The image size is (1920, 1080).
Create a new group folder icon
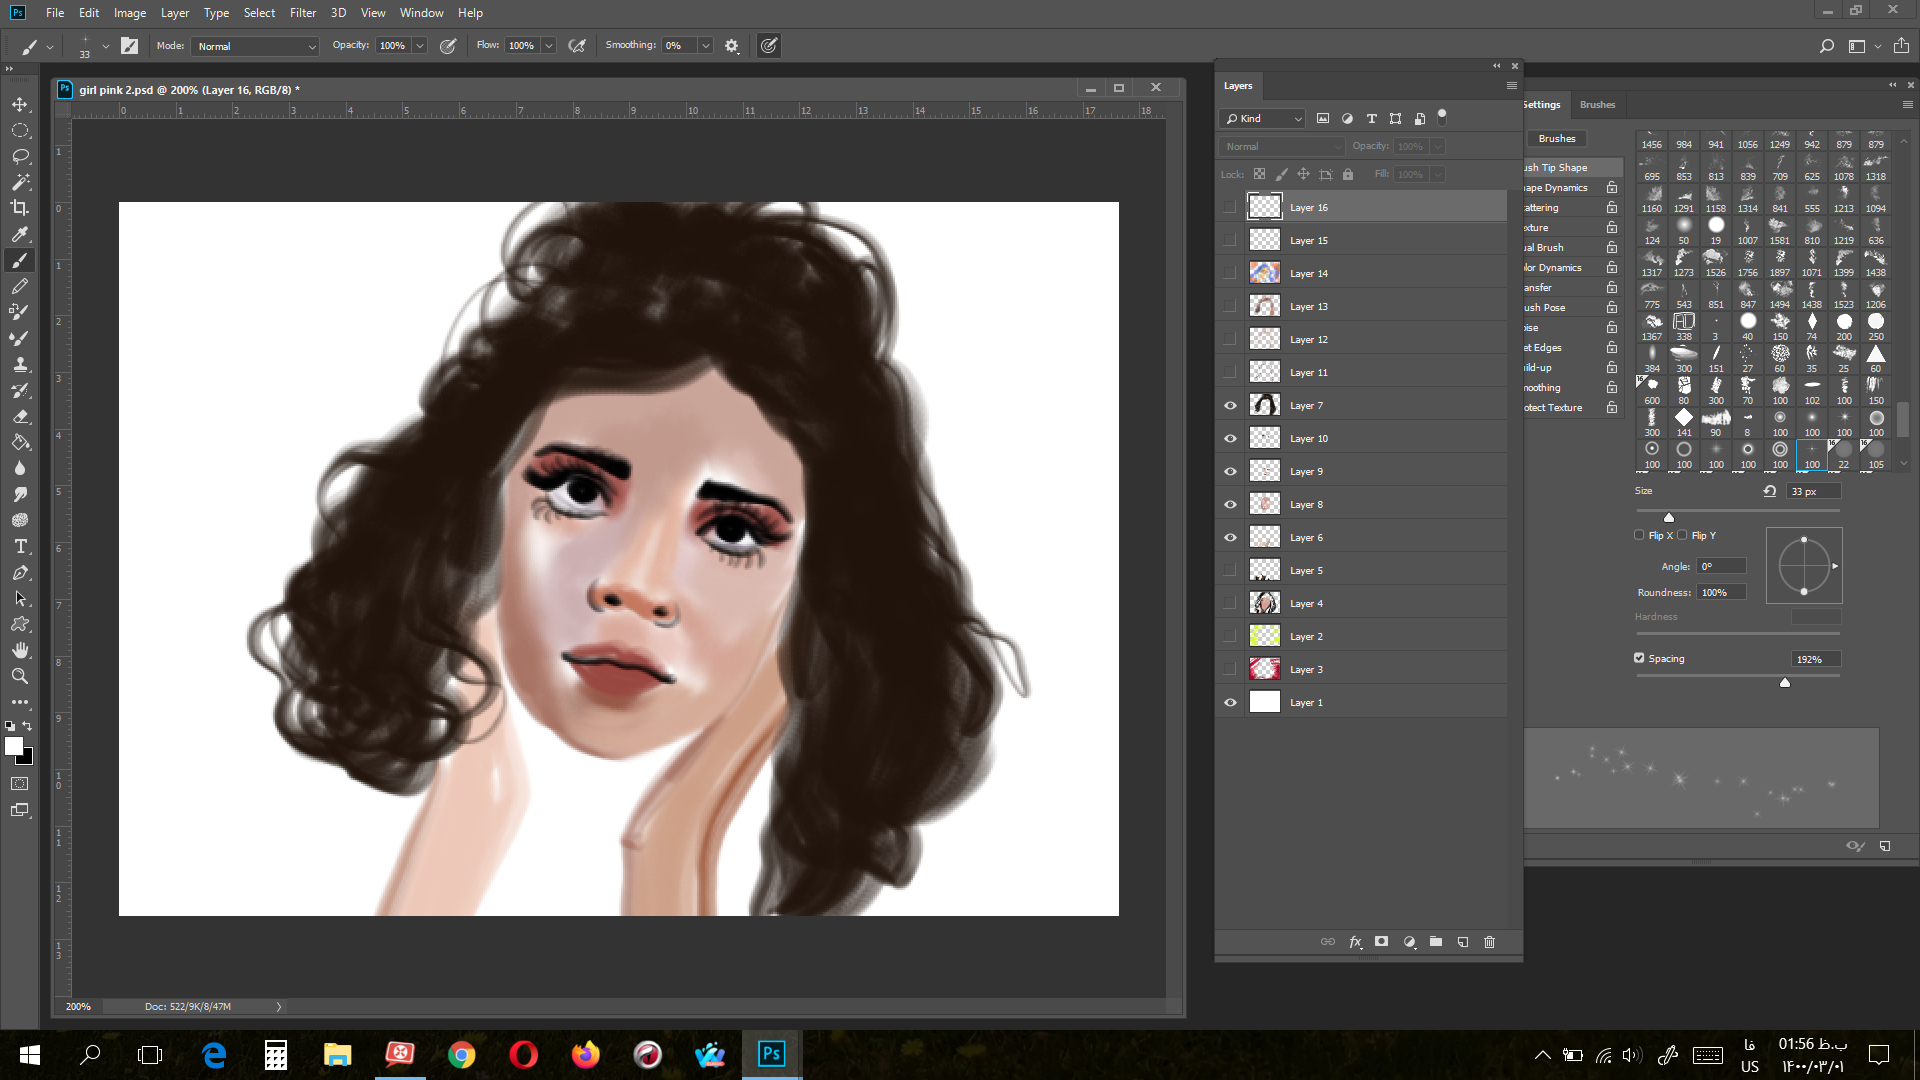click(x=1436, y=942)
